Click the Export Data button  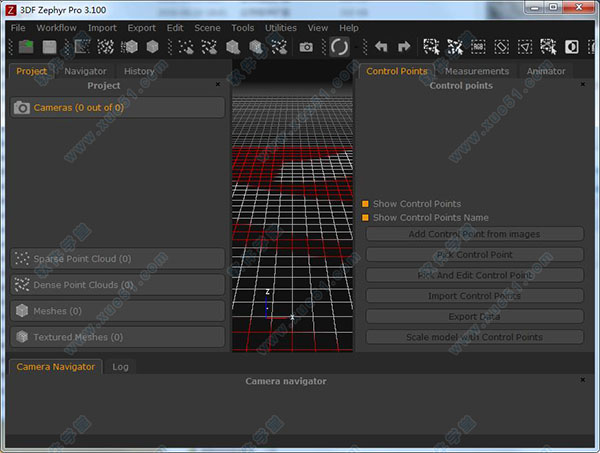(x=474, y=317)
